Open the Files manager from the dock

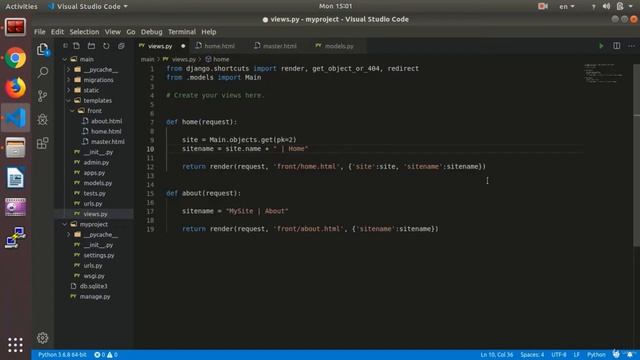pyautogui.click(x=16, y=147)
